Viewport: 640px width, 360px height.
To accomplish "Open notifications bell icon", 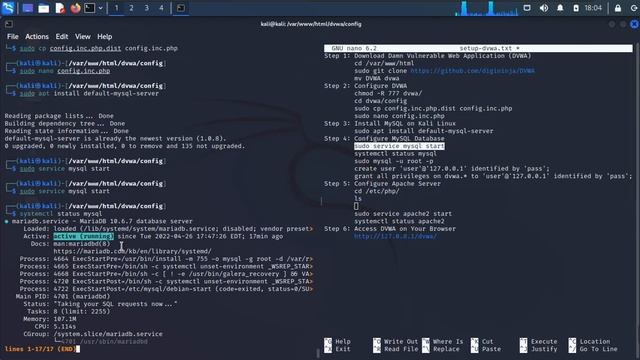I will point(560,8).
